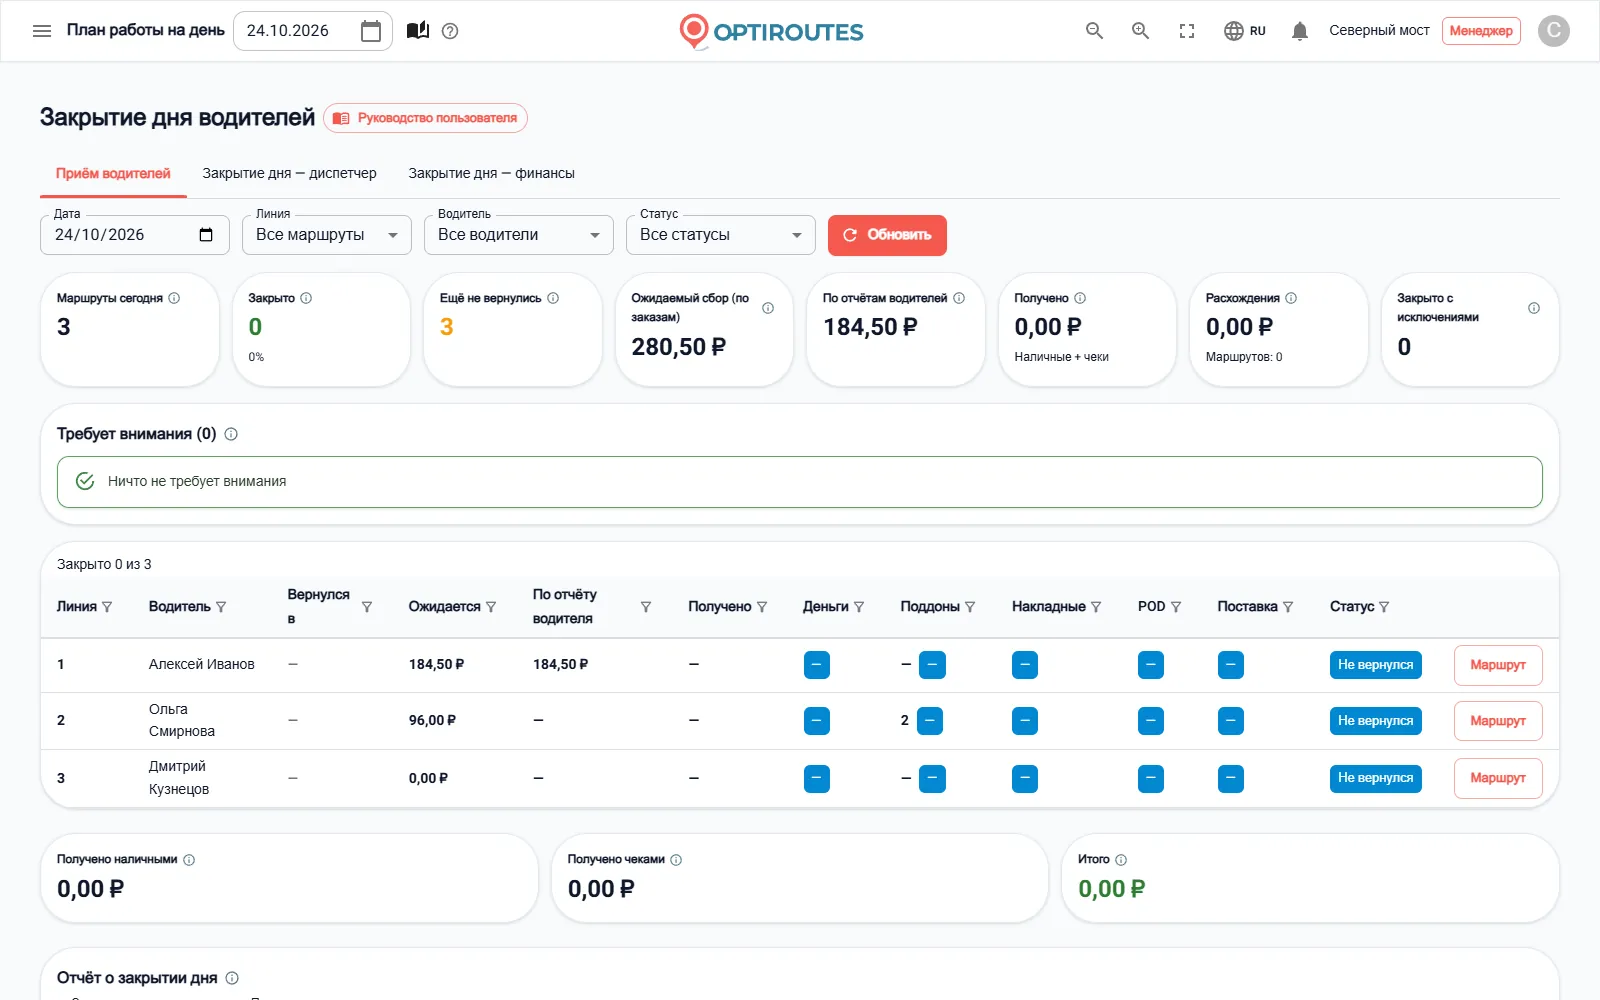Show info for Закрыто card

[x=306, y=298]
